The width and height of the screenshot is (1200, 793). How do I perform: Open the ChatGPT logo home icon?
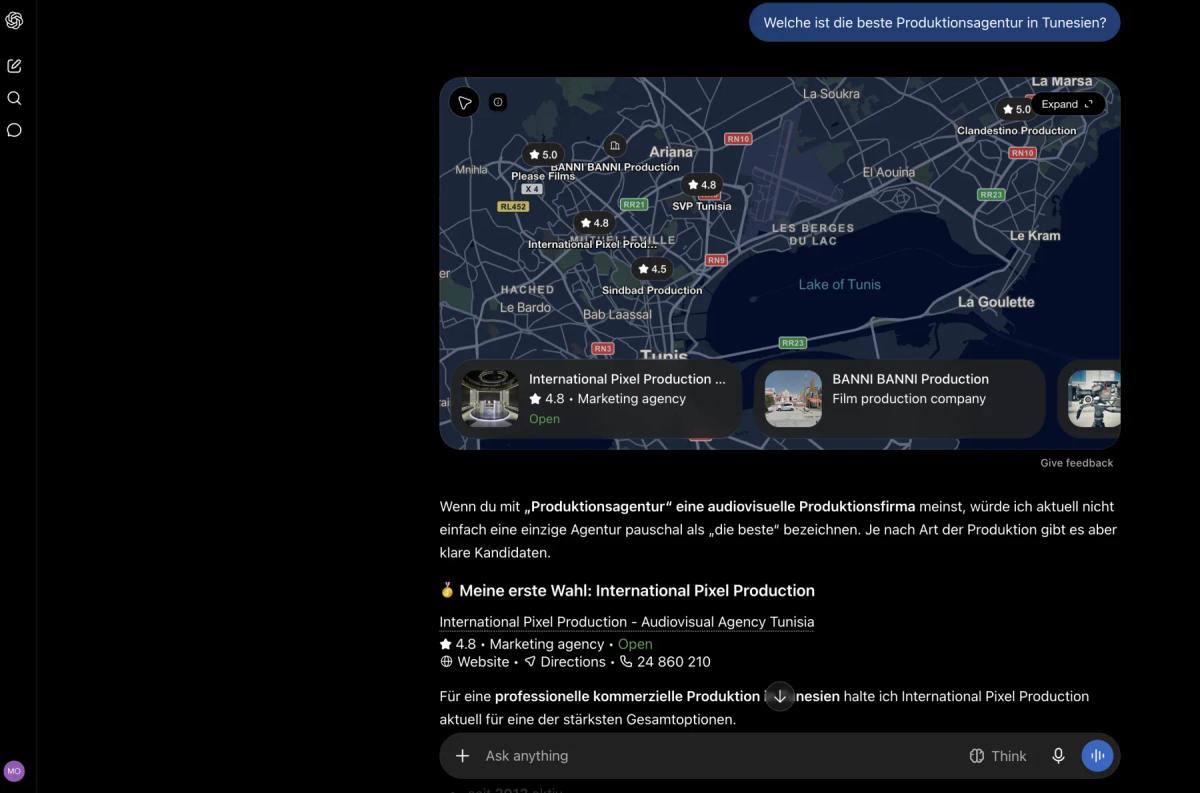[14, 21]
